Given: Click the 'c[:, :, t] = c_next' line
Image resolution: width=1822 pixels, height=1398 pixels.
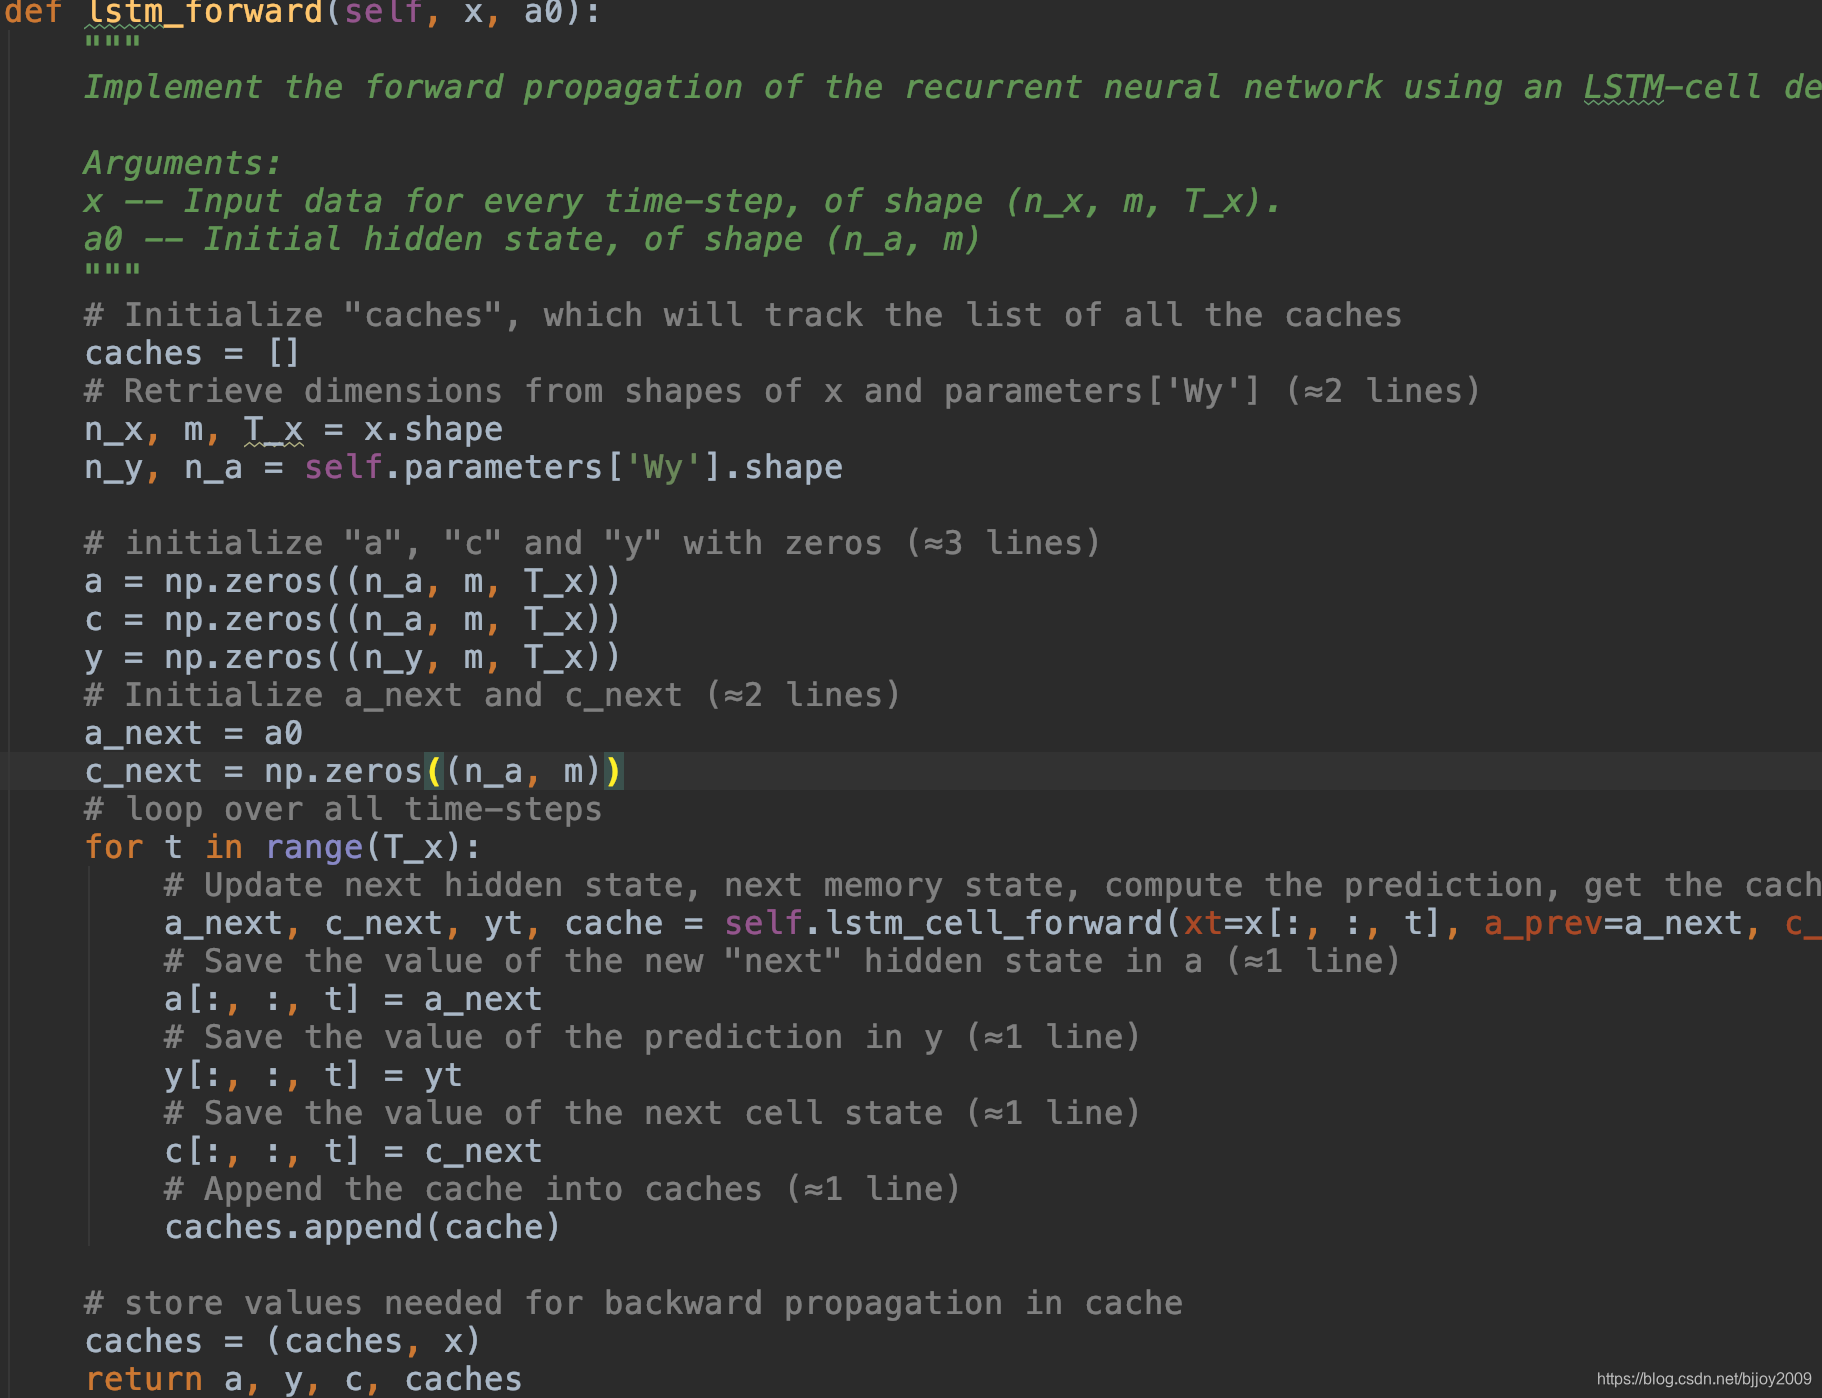Looking at the screenshot, I should point(354,1151).
